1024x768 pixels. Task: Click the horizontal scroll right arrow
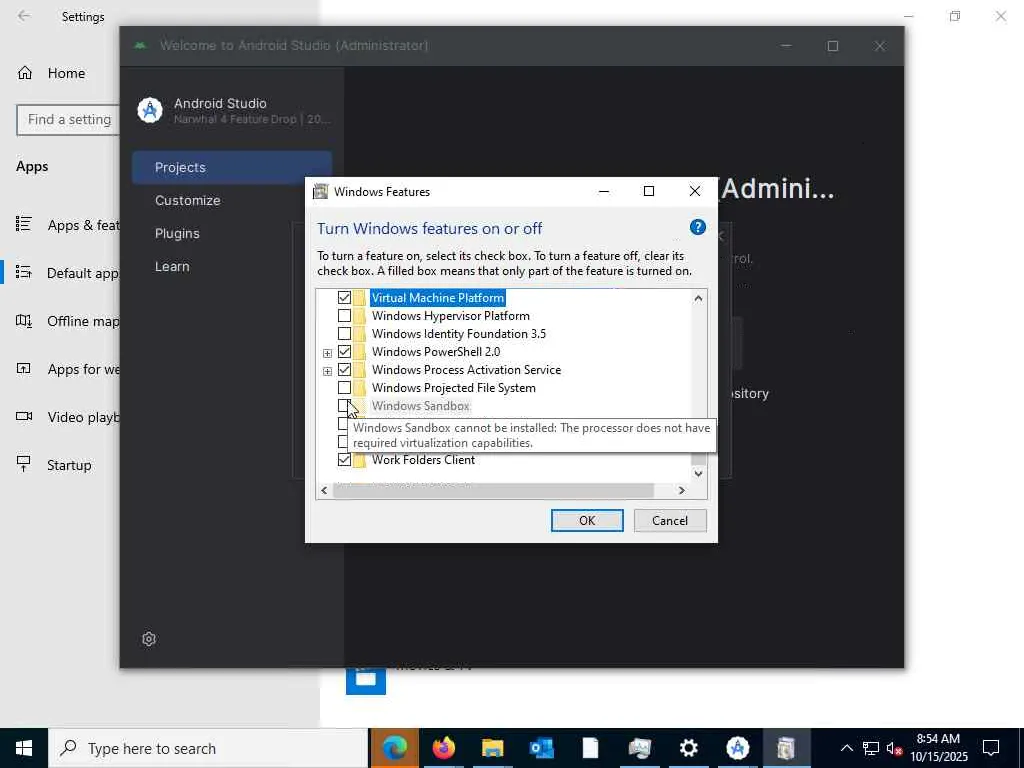pyautogui.click(x=681, y=490)
